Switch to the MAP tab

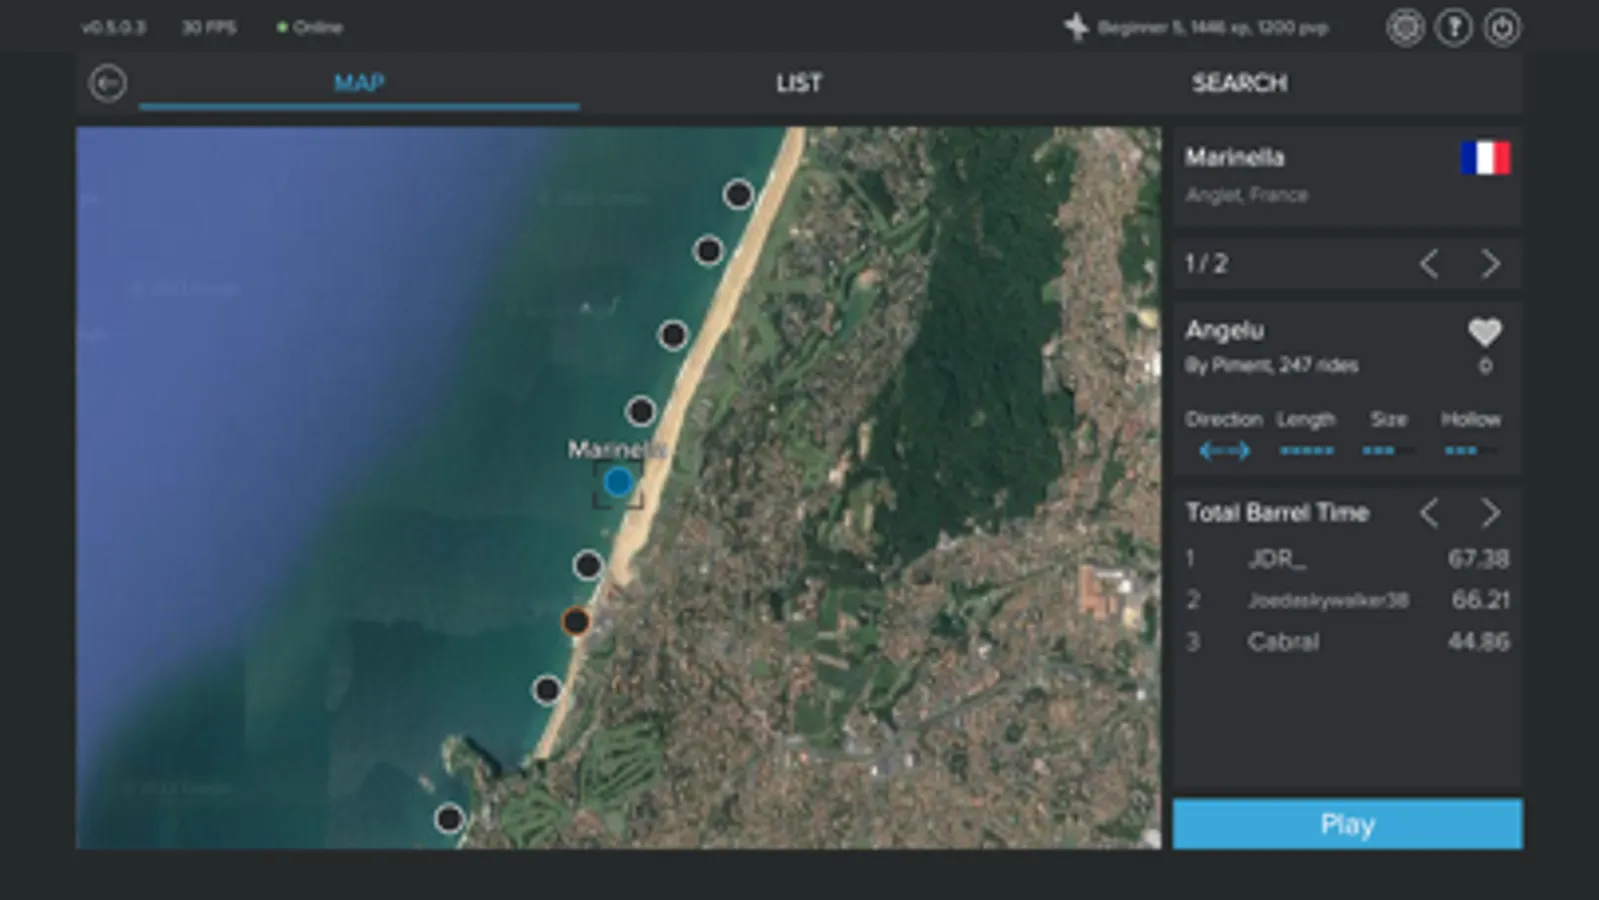click(359, 83)
